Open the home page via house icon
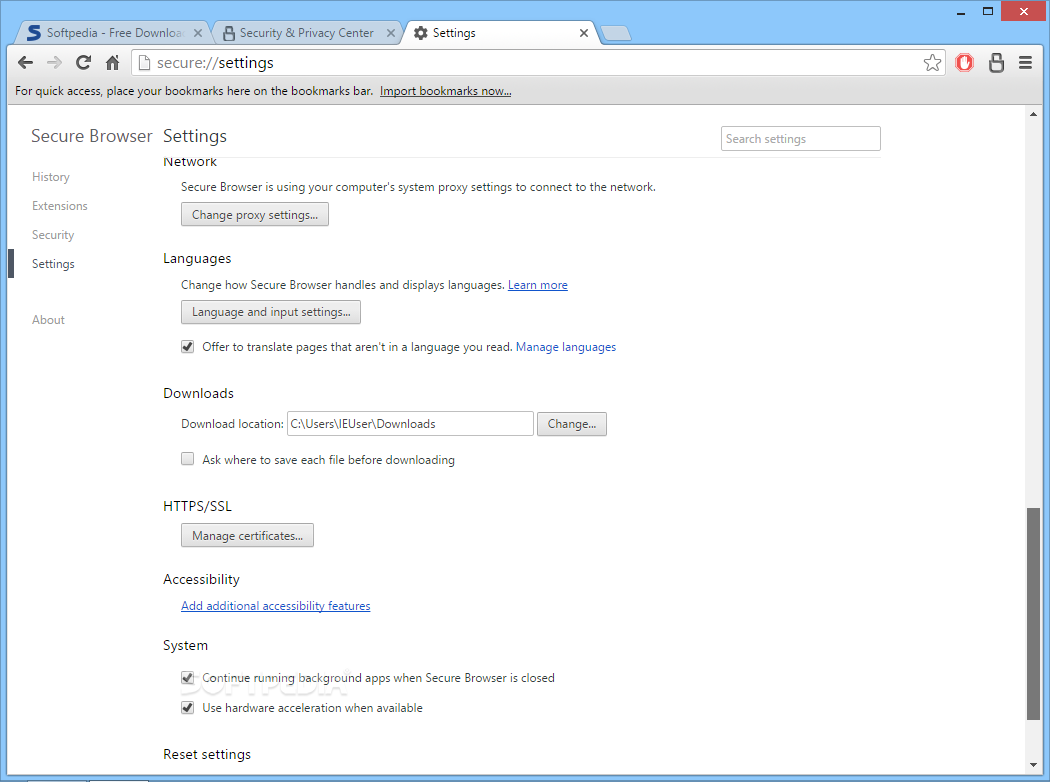The height and width of the screenshot is (782, 1050). [112, 63]
